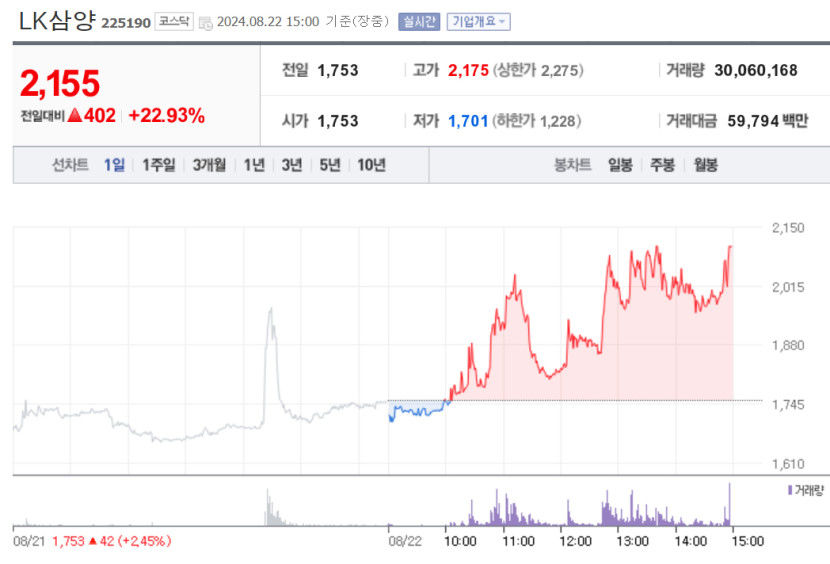The image size is (830, 564).
Task: Click the 2024.08.22 15:00 timestamp
Action: (268, 22)
